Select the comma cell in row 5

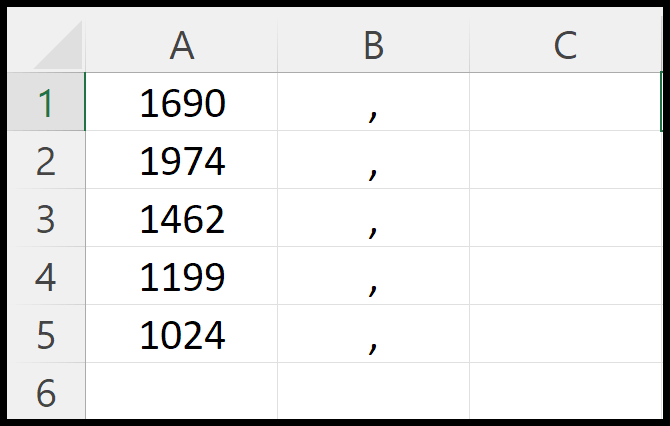pos(373,334)
